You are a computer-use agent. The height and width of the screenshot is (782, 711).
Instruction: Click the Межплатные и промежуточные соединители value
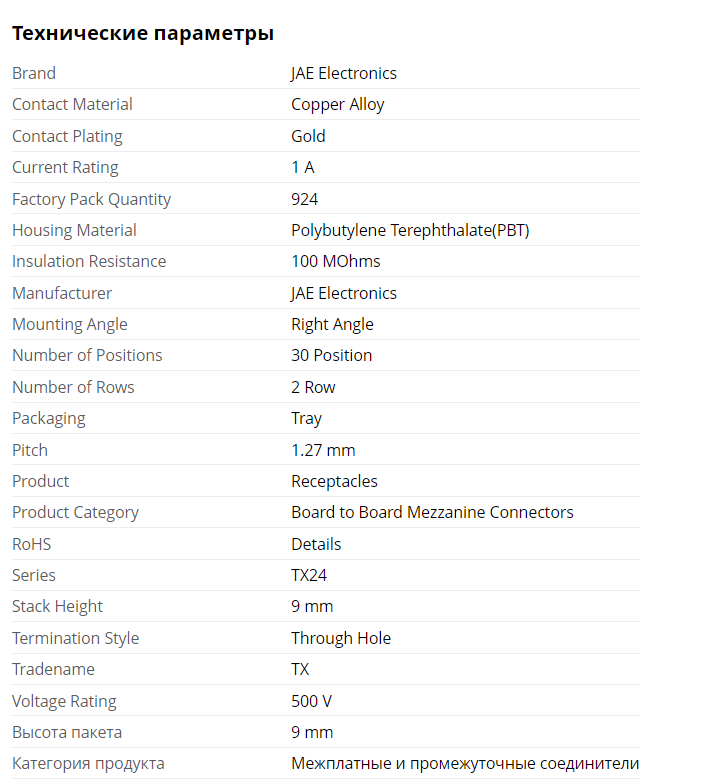464,763
